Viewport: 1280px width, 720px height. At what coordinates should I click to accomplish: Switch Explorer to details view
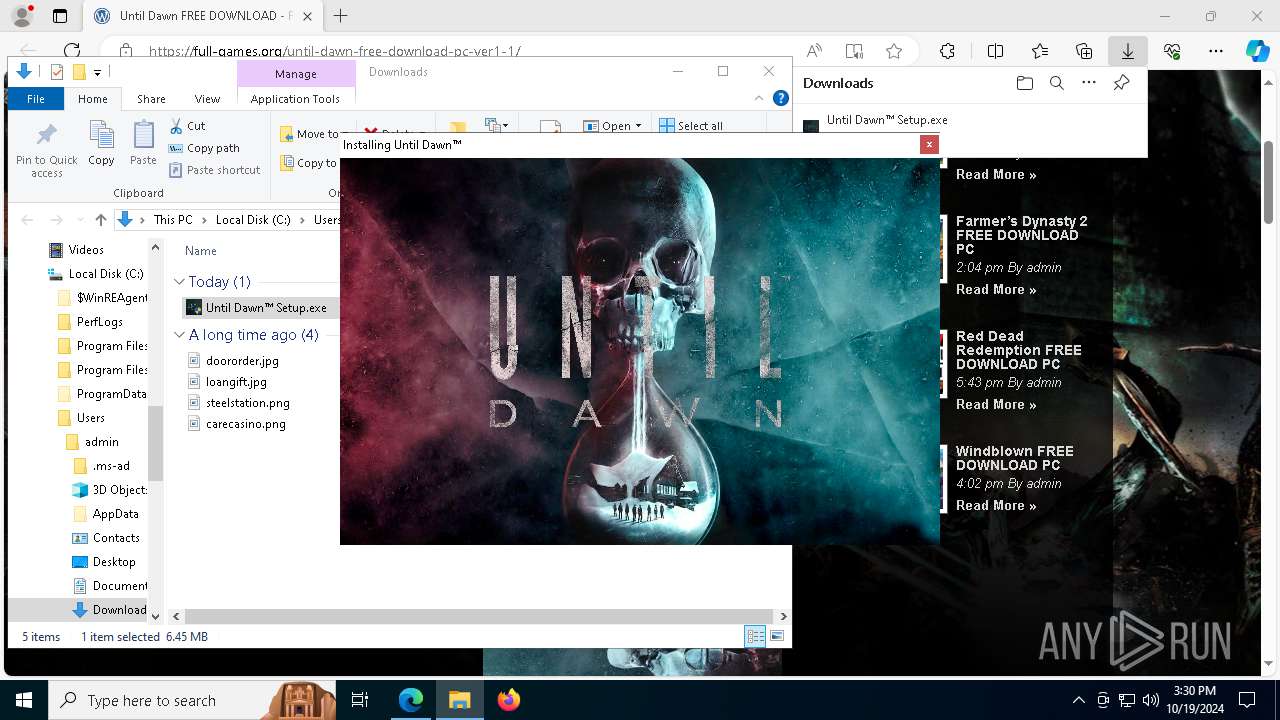(x=755, y=636)
